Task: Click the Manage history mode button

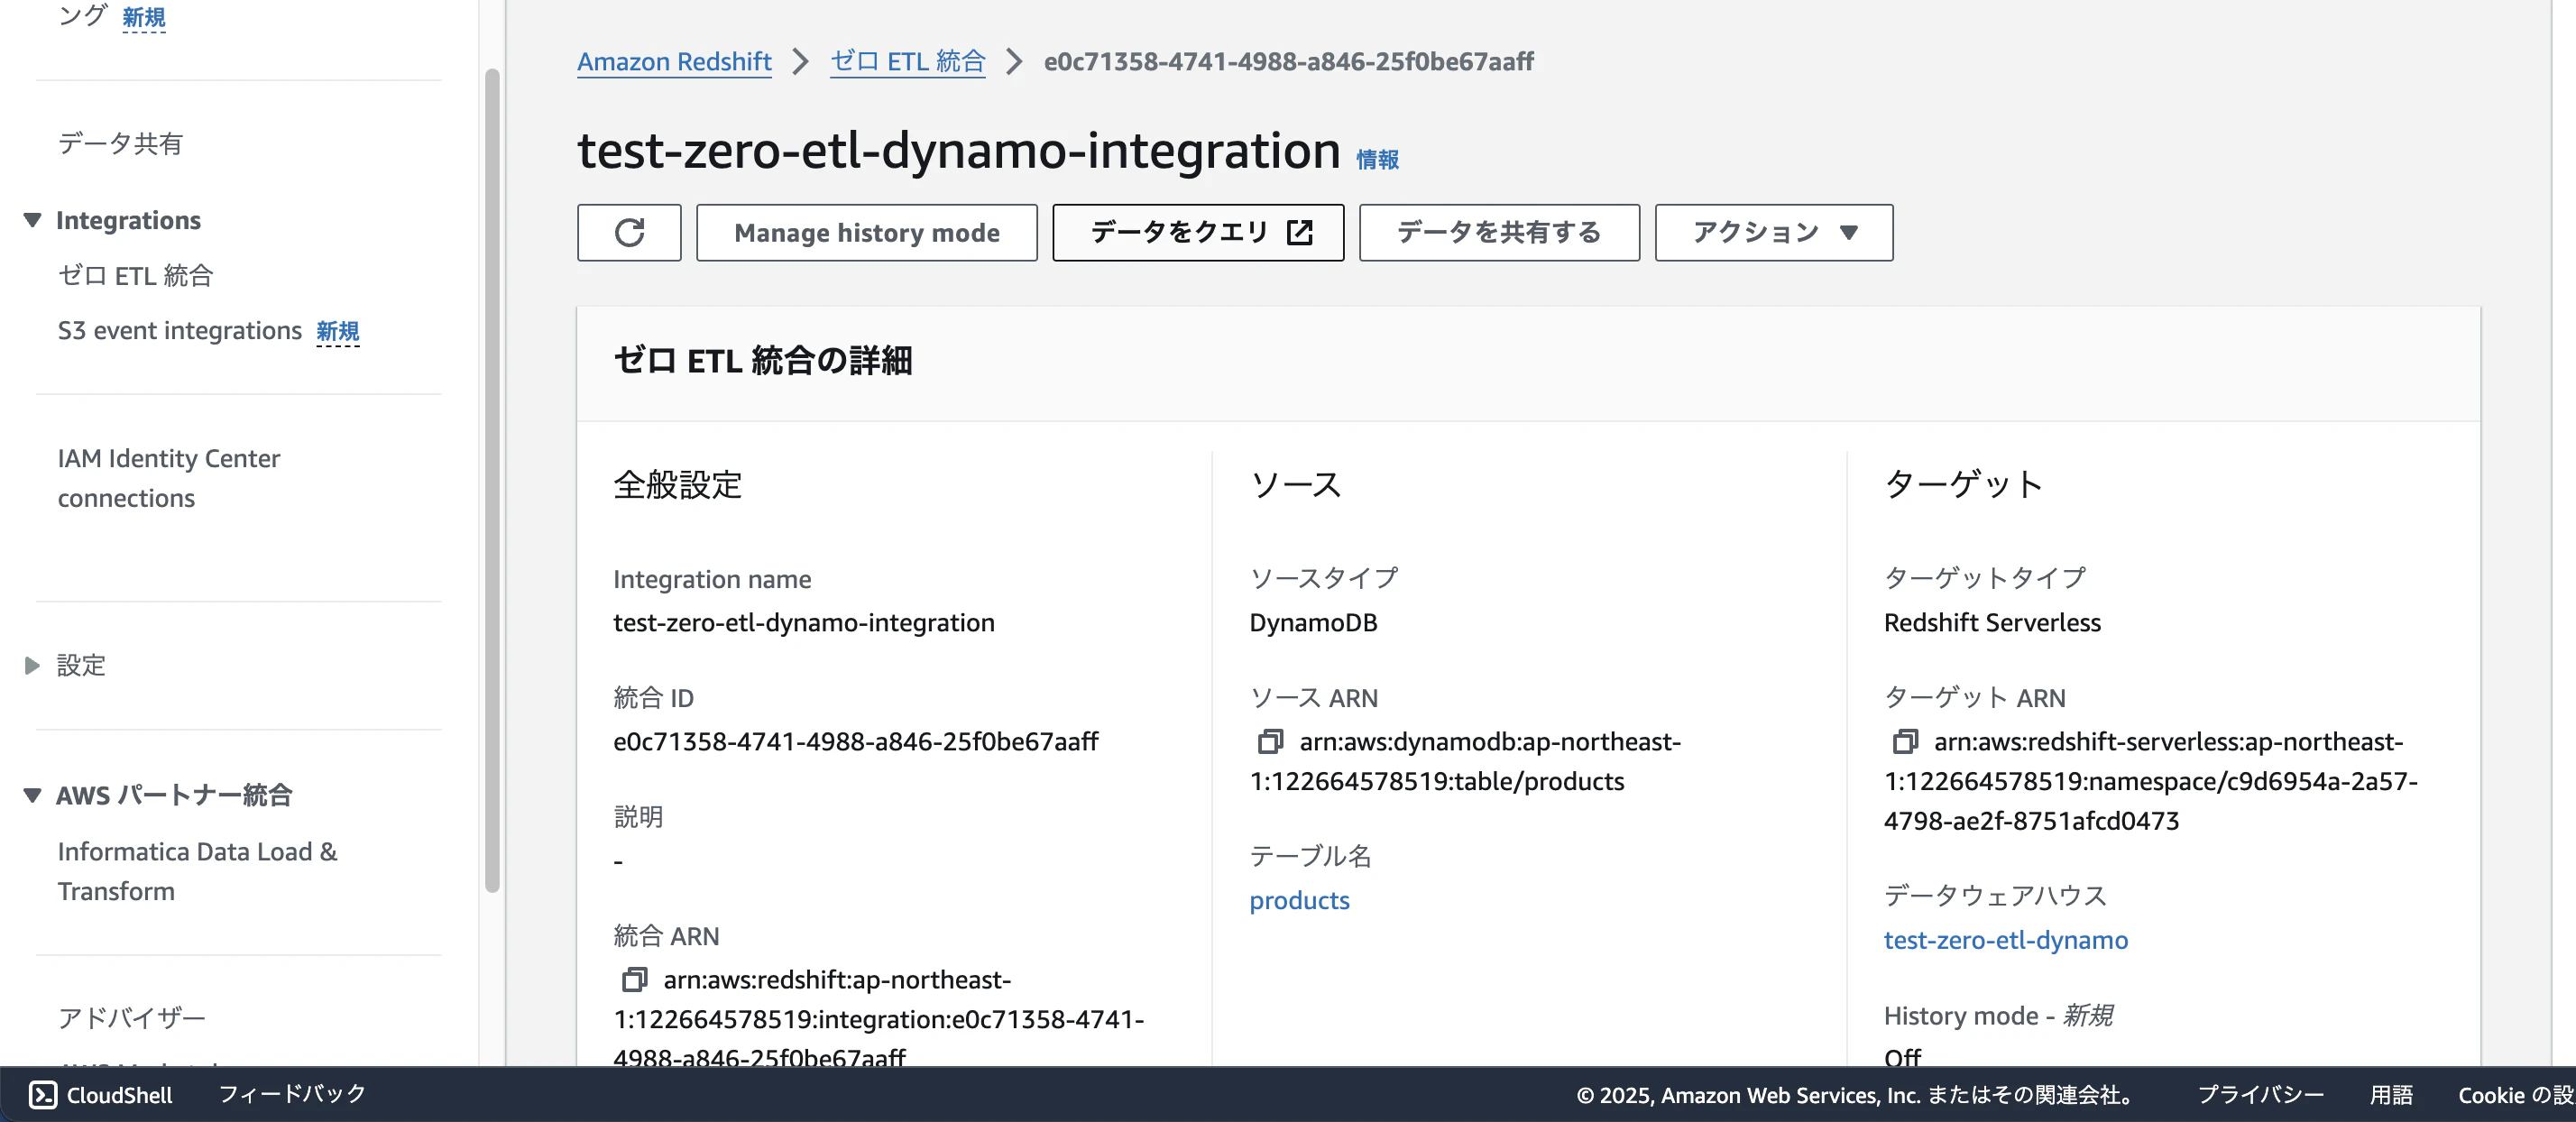Action: pos(866,232)
